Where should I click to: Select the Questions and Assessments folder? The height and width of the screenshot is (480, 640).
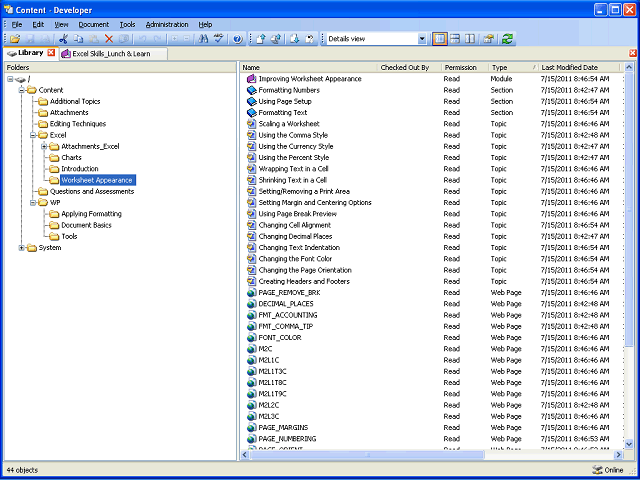click(92, 191)
